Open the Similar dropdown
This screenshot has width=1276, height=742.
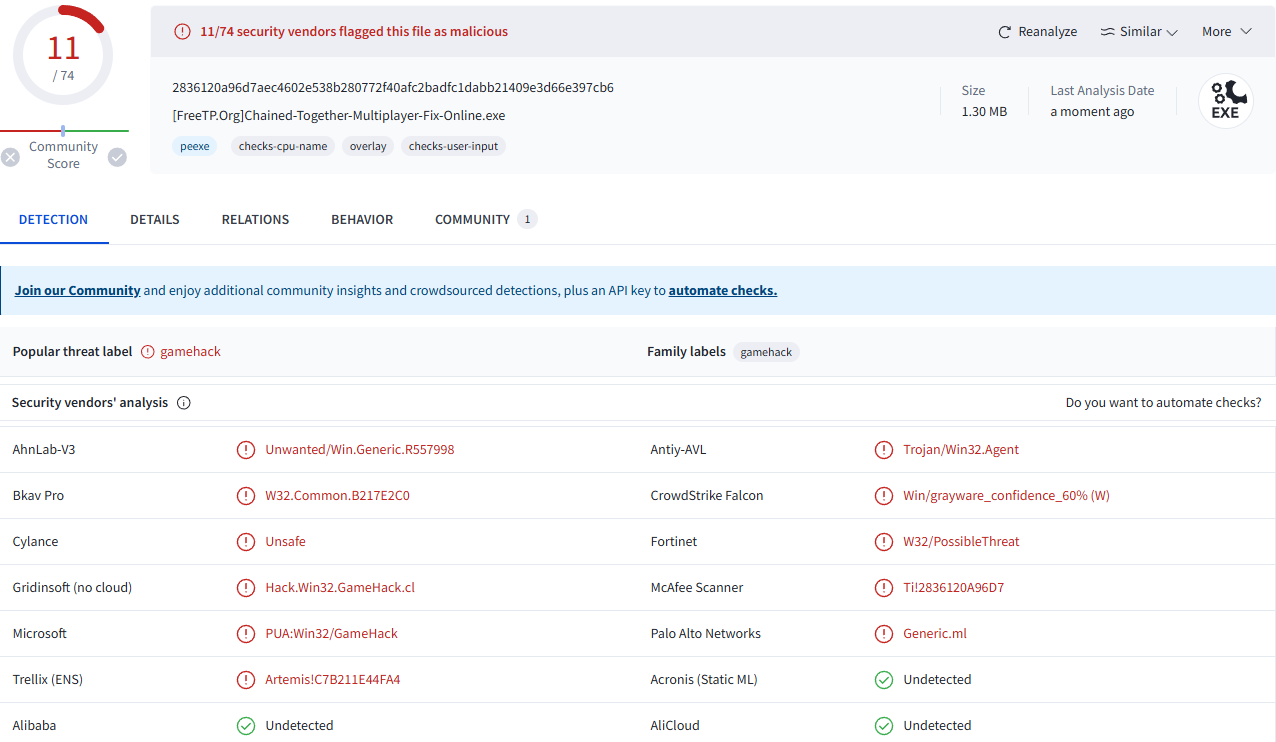click(1139, 32)
